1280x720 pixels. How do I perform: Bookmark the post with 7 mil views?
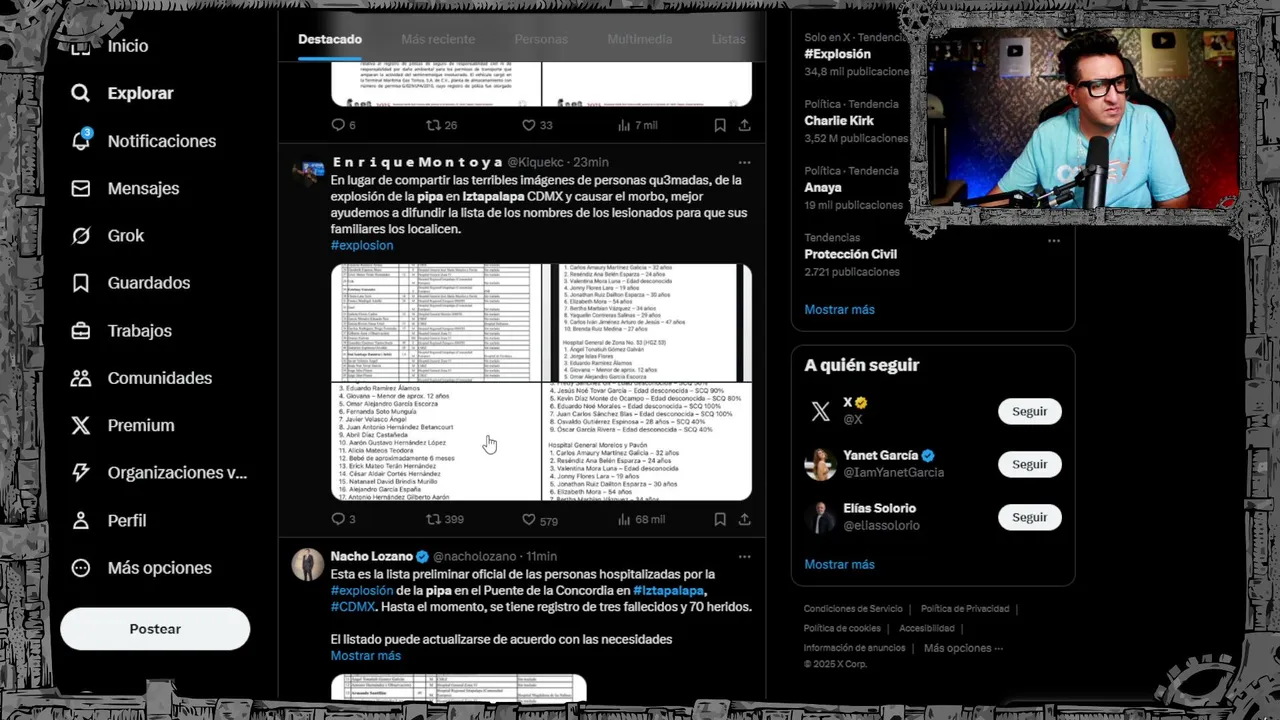(x=720, y=125)
